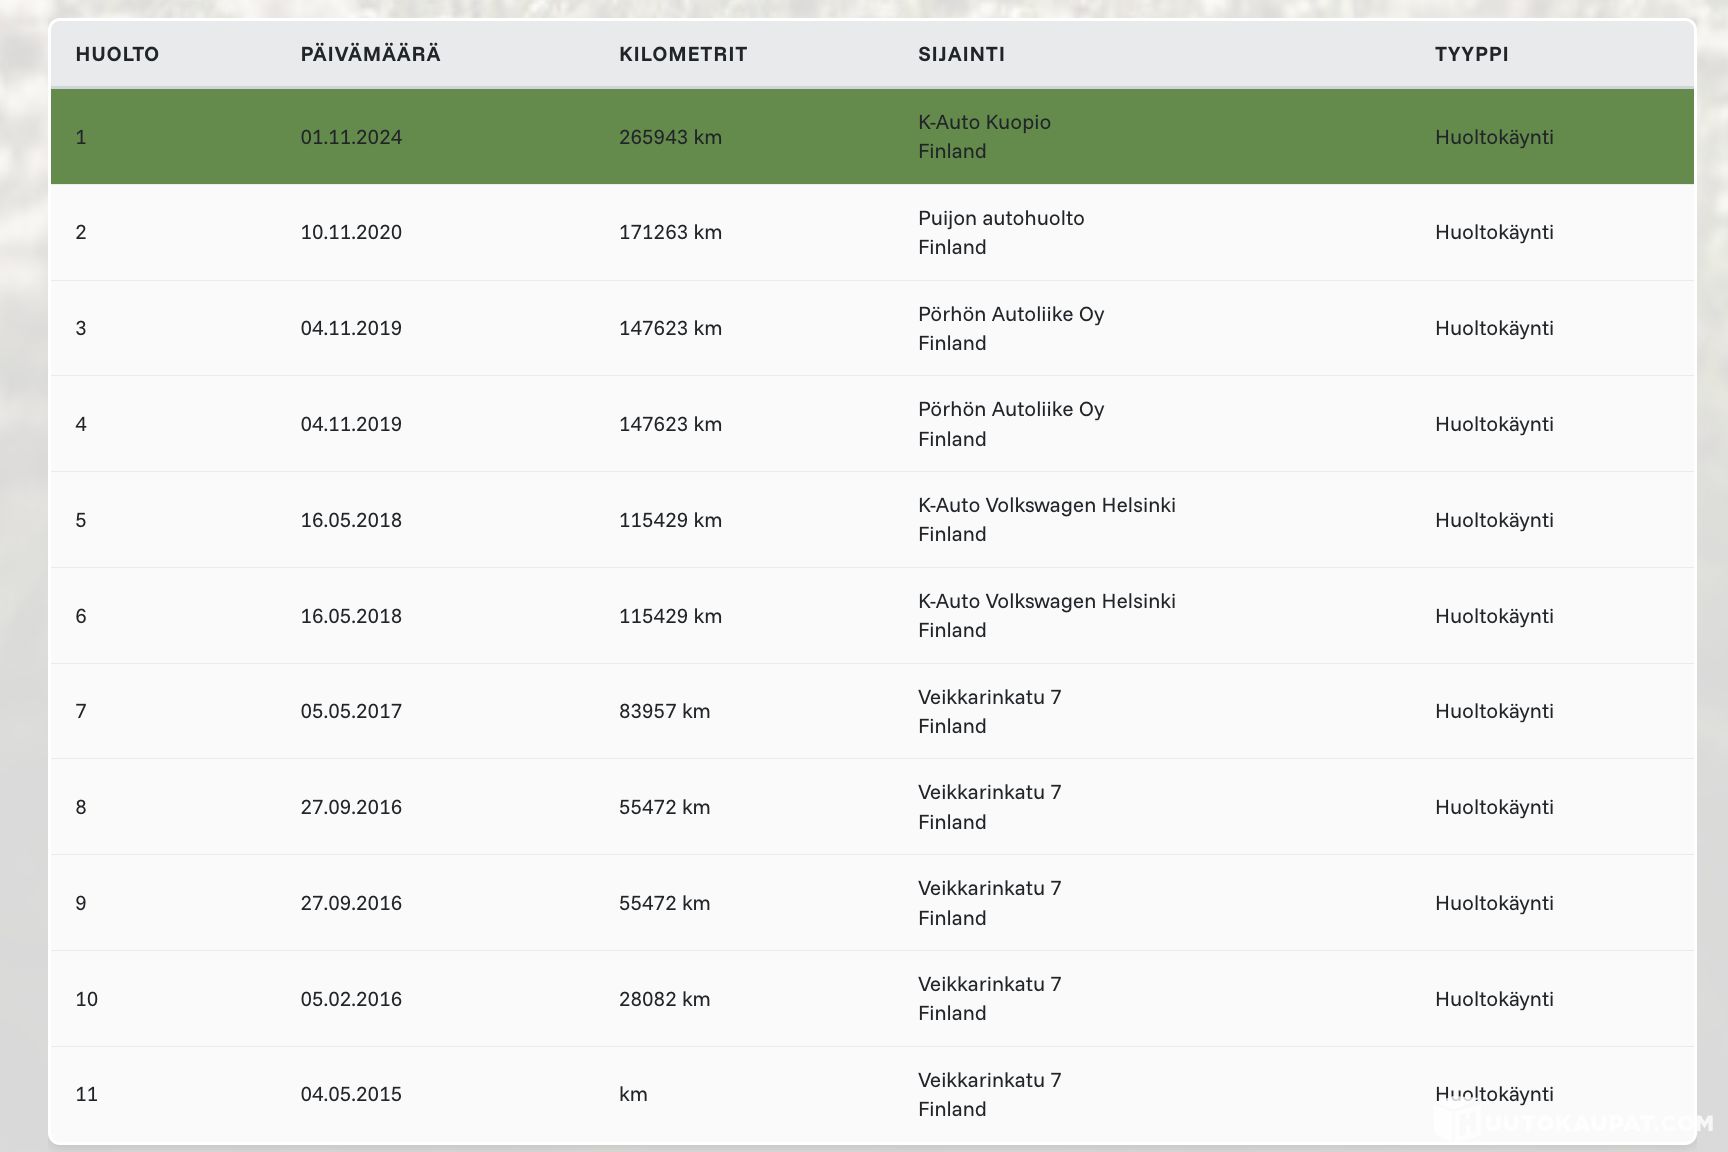Click Veikkarinkatu 7 in row 8
The image size is (1728, 1152).
[x=990, y=792]
